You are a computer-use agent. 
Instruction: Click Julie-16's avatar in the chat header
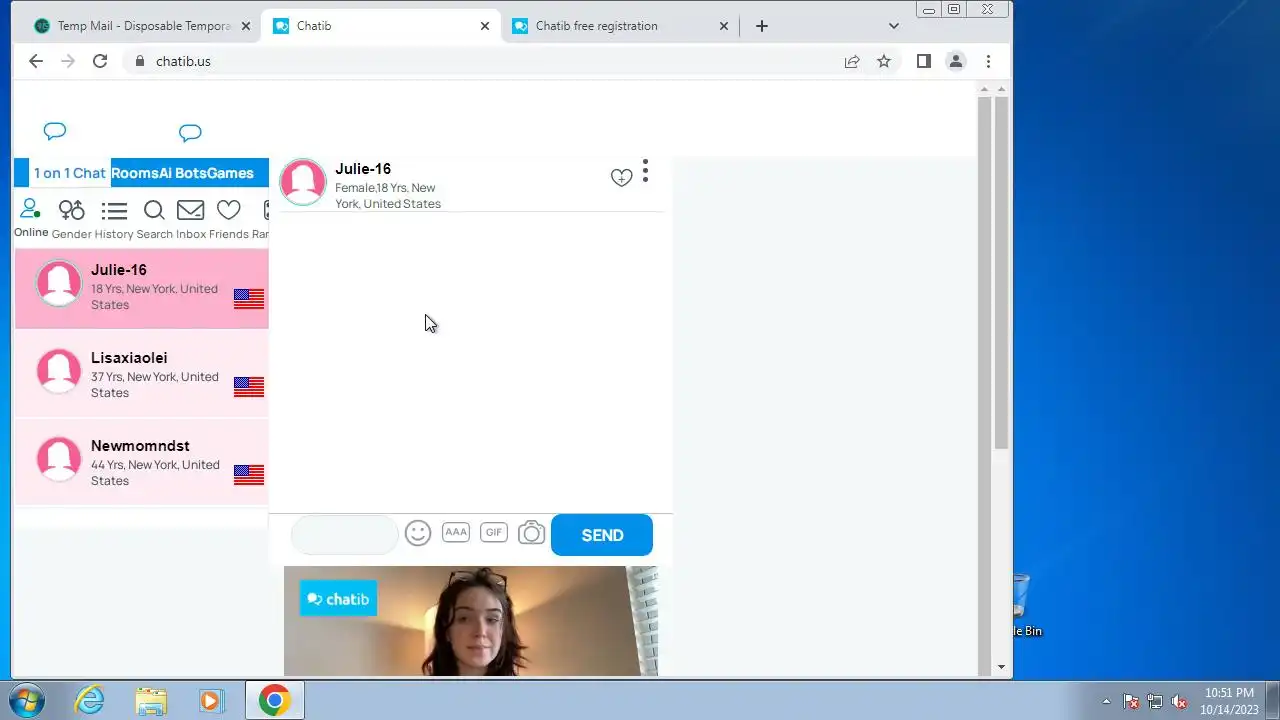click(303, 182)
